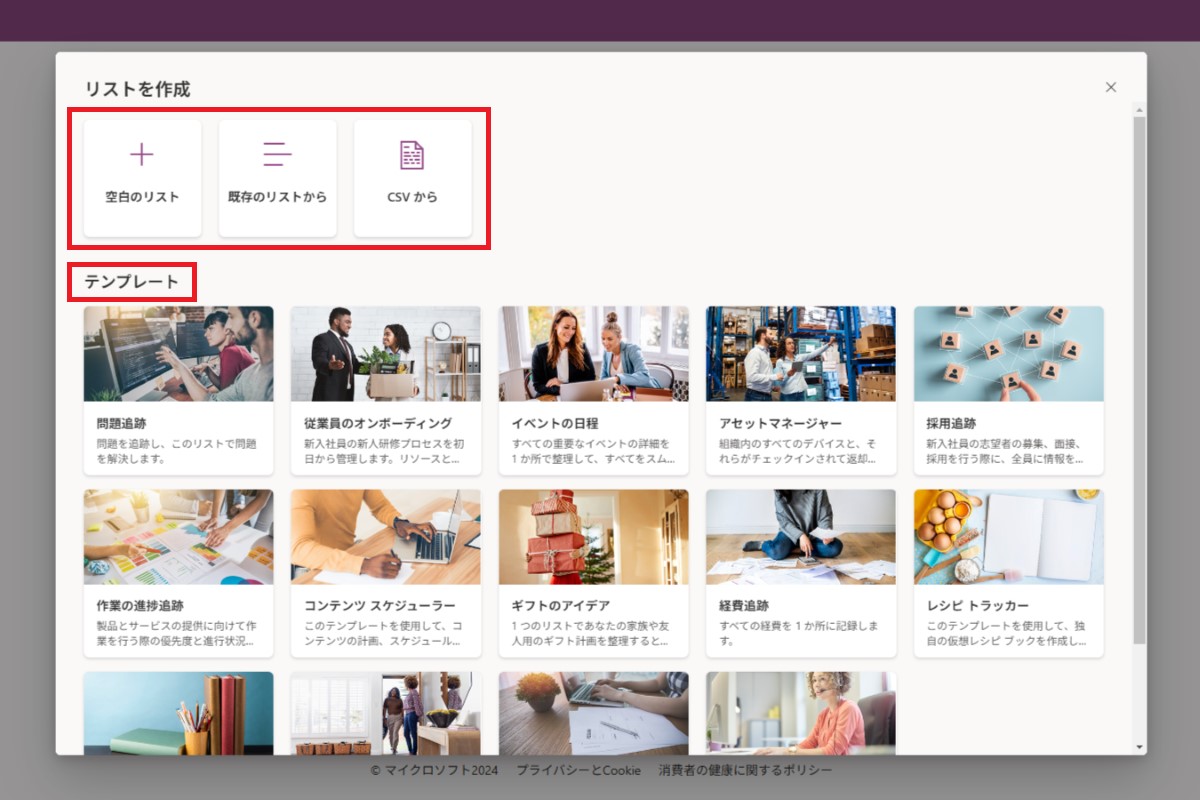
Task: Open the 作業の進捗追跡 template image
Action: click(x=178, y=536)
